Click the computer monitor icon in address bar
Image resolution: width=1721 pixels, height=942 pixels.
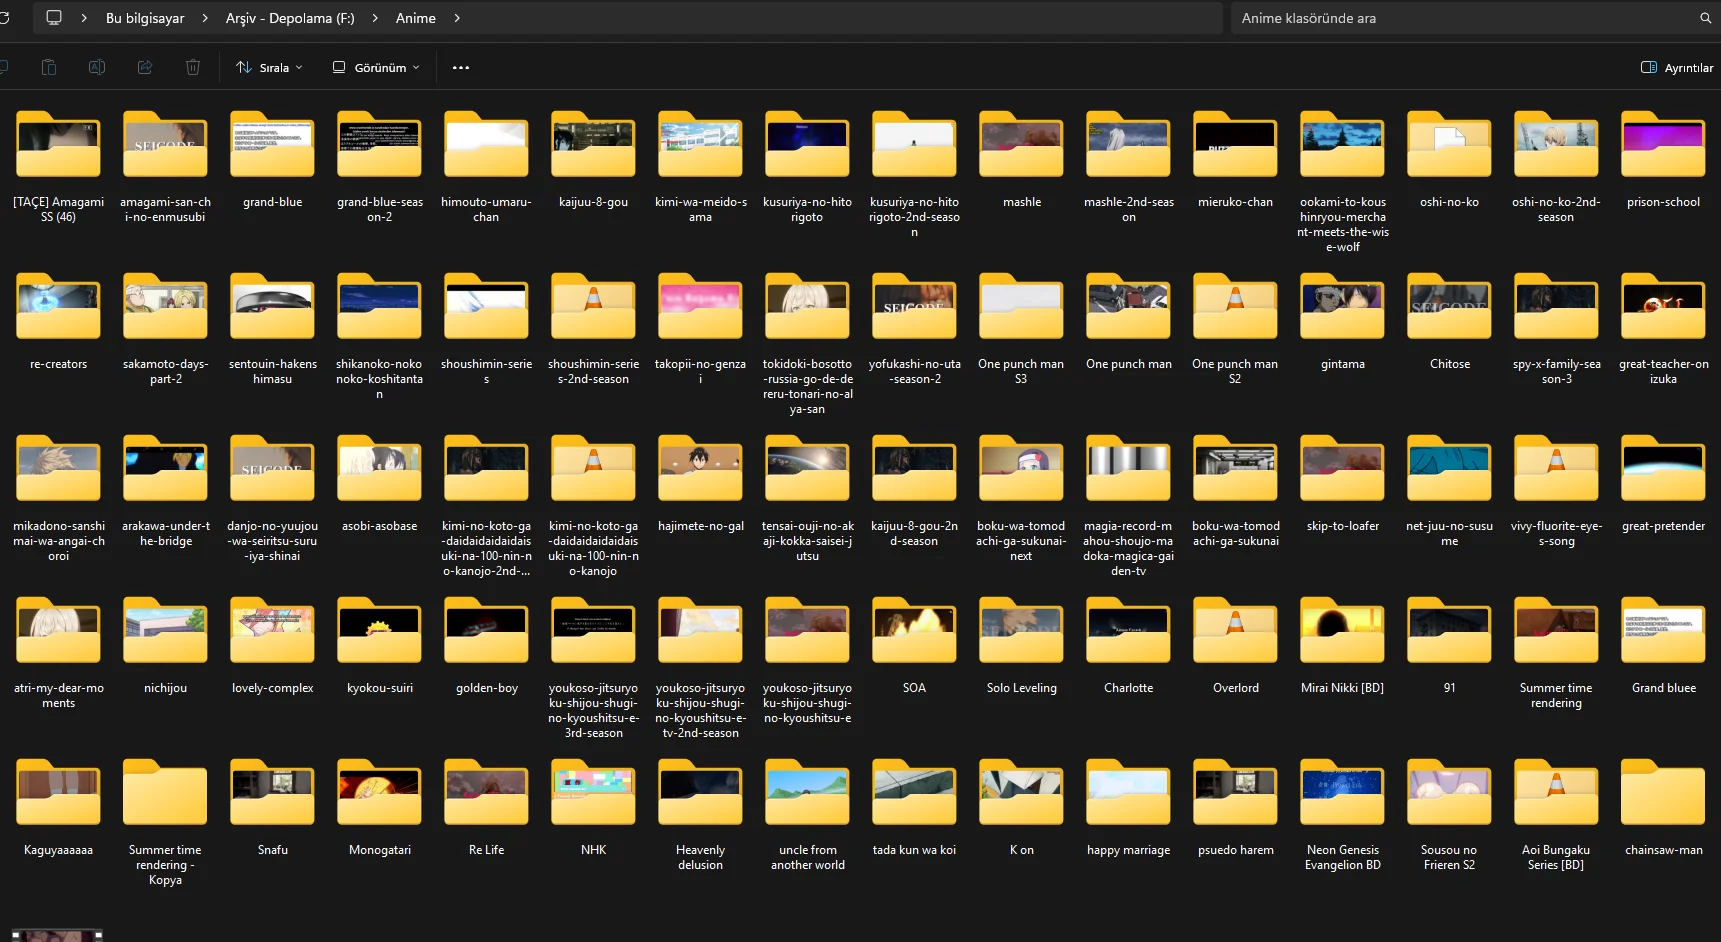54,18
